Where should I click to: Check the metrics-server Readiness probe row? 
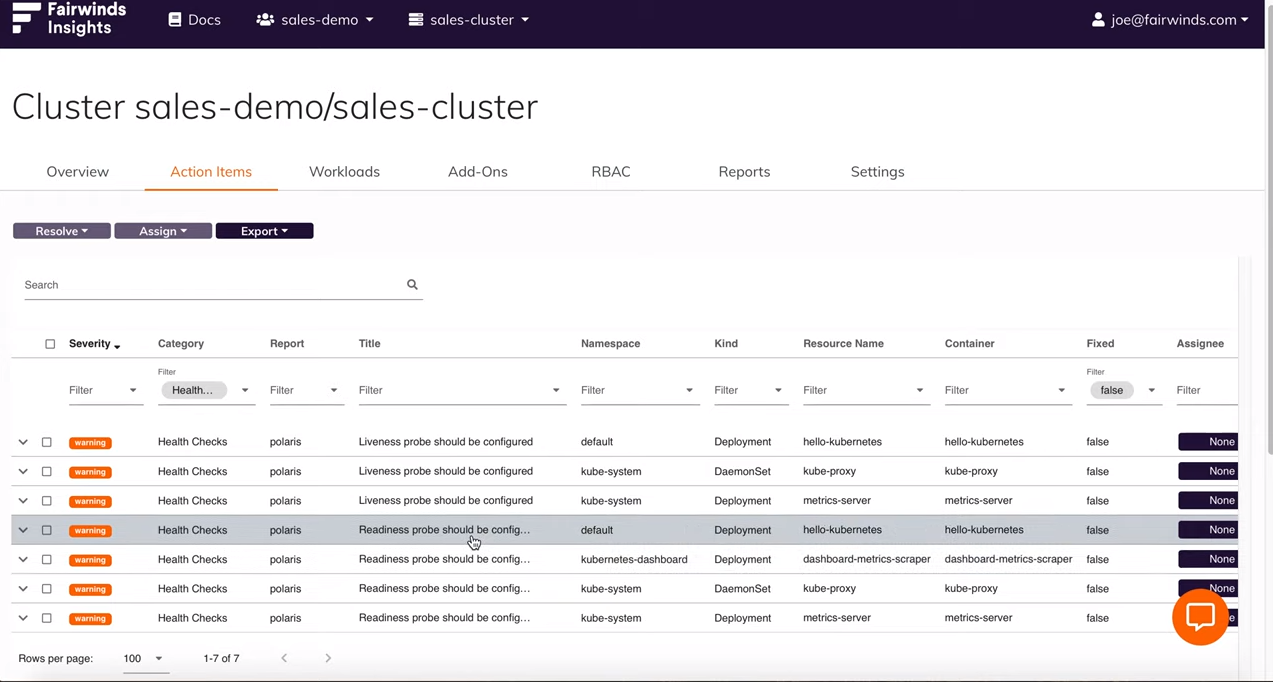(x=47, y=618)
